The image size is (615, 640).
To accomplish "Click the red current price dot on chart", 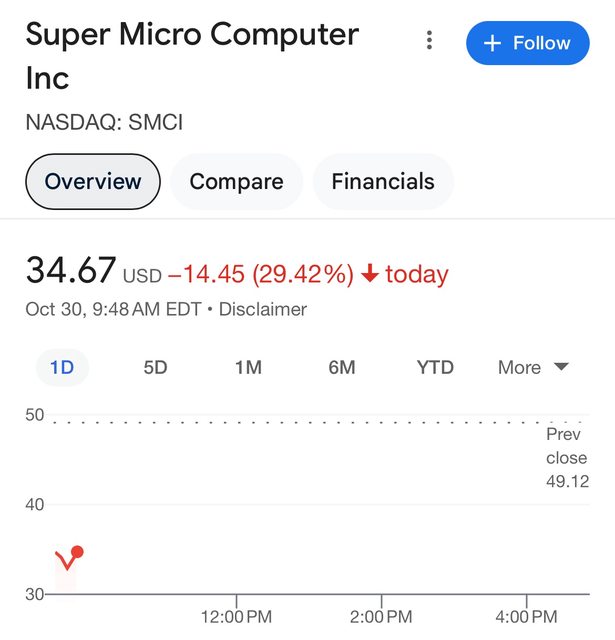I will [77, 552].
